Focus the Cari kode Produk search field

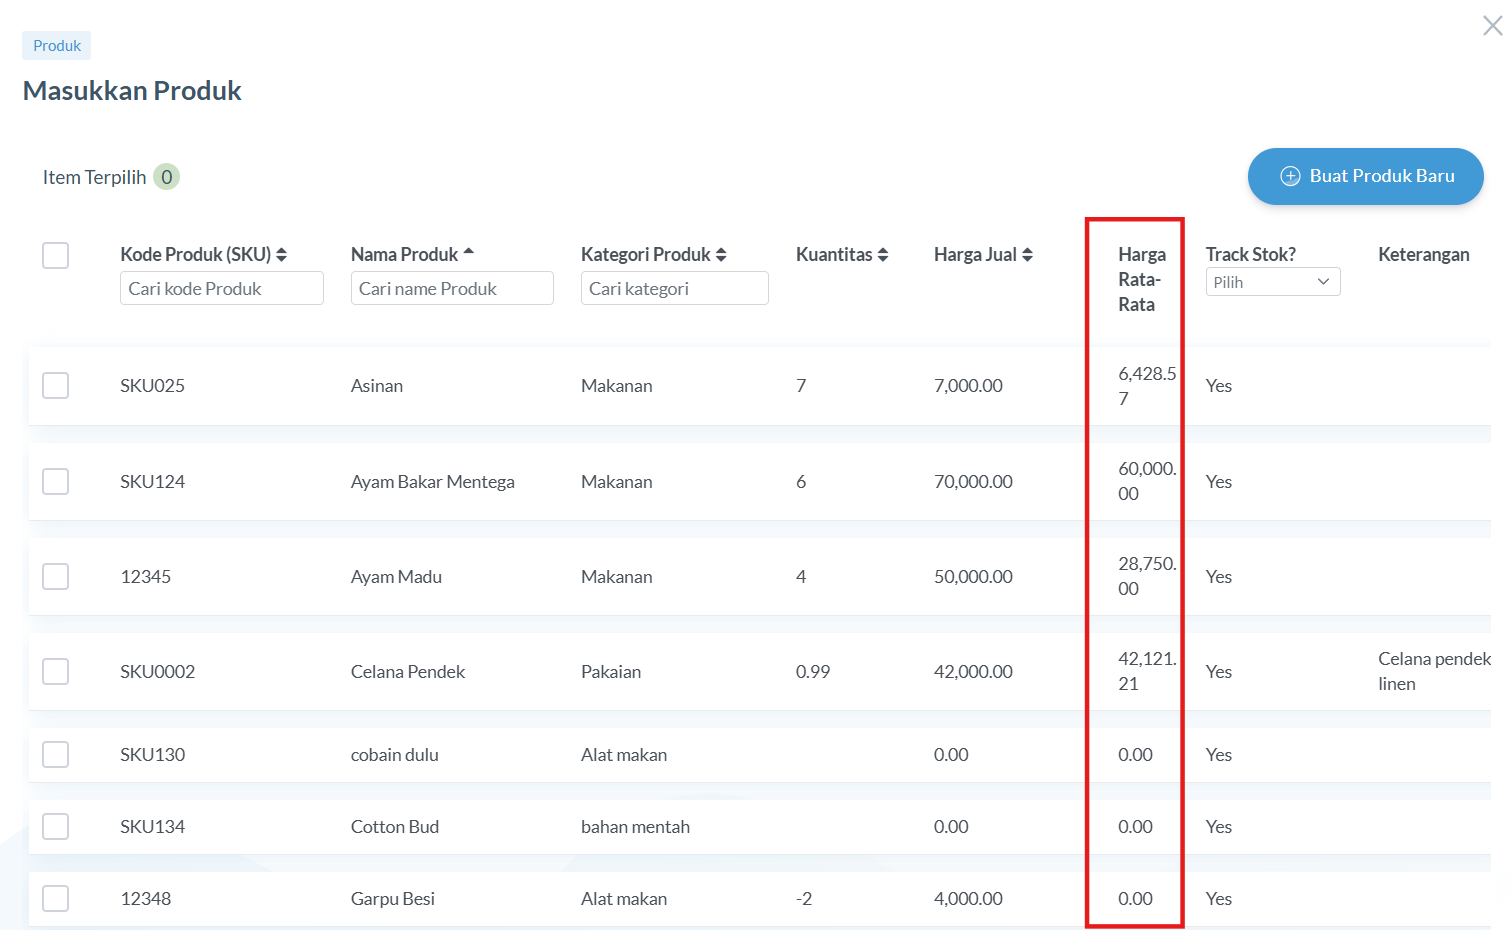click(222, 288)
